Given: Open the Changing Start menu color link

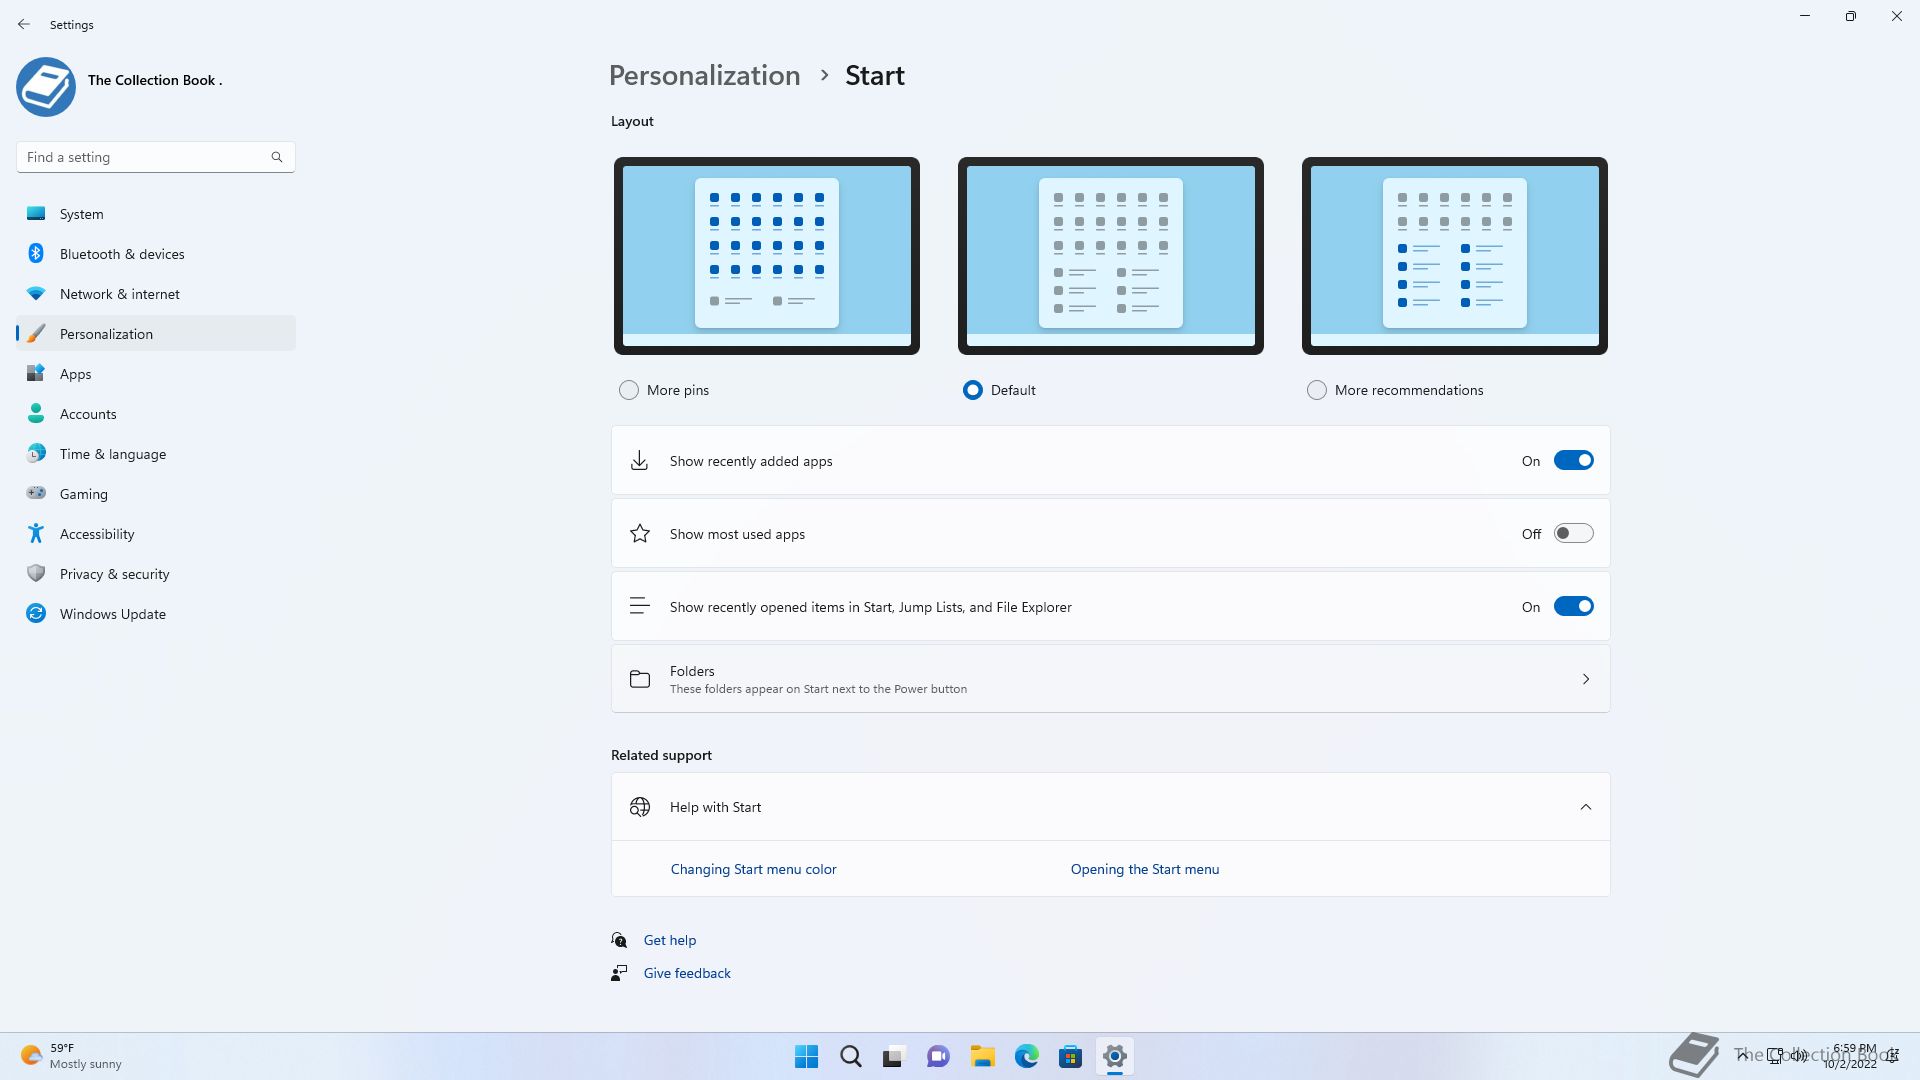Looking at the screenshot, I should [x=753, y=869].
